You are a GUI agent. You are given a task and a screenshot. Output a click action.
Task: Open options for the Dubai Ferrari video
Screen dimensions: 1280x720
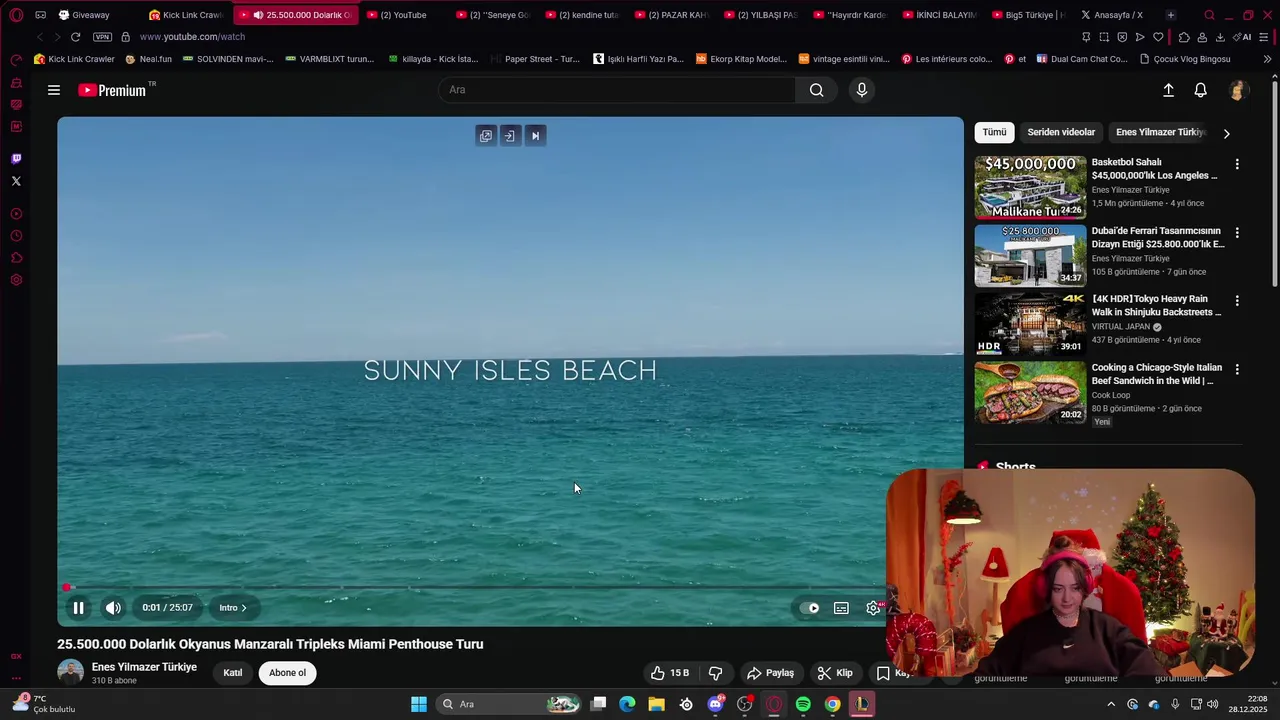click(1237, 233)
